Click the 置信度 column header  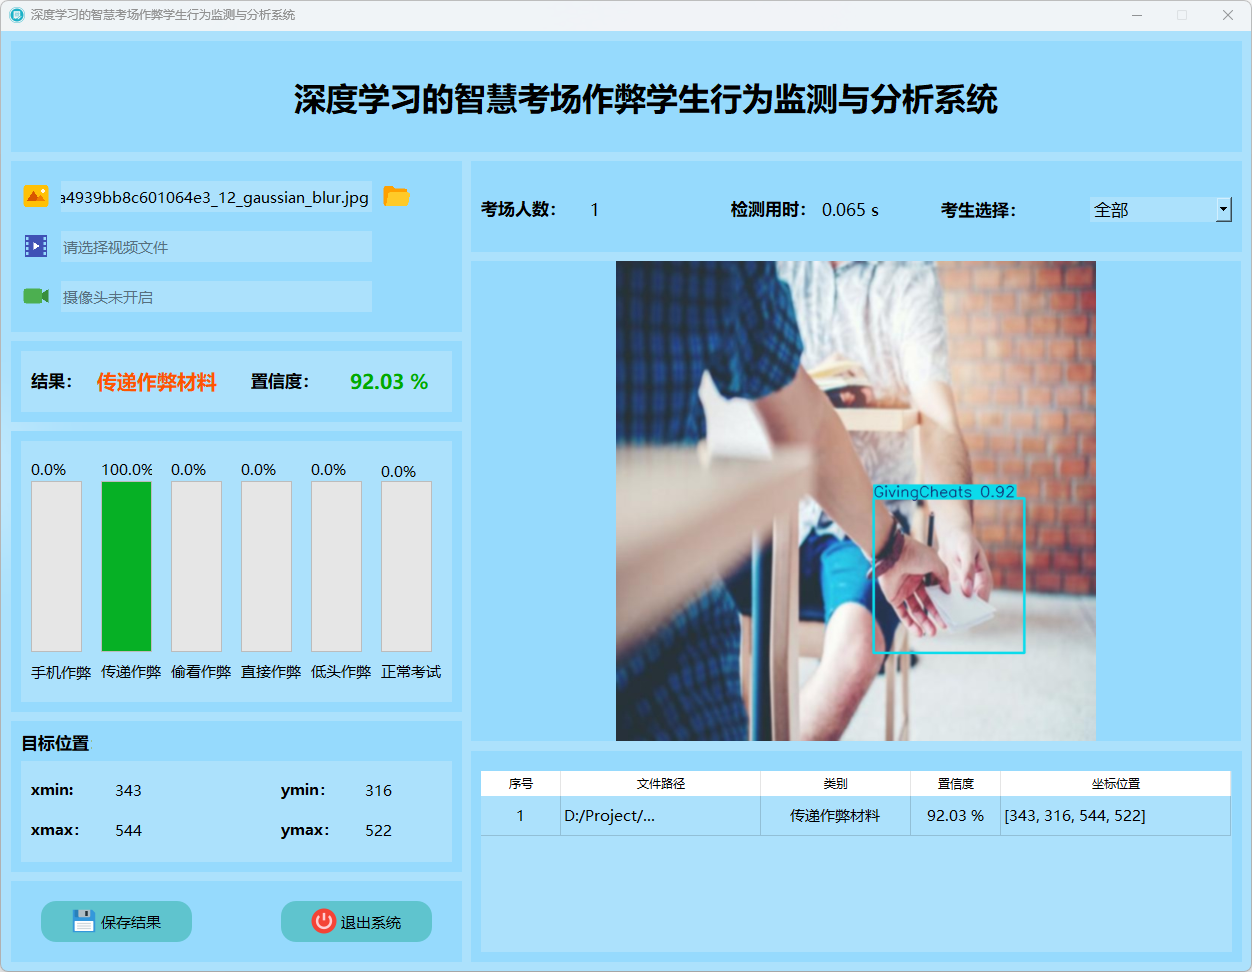click(x=955, y=784)
